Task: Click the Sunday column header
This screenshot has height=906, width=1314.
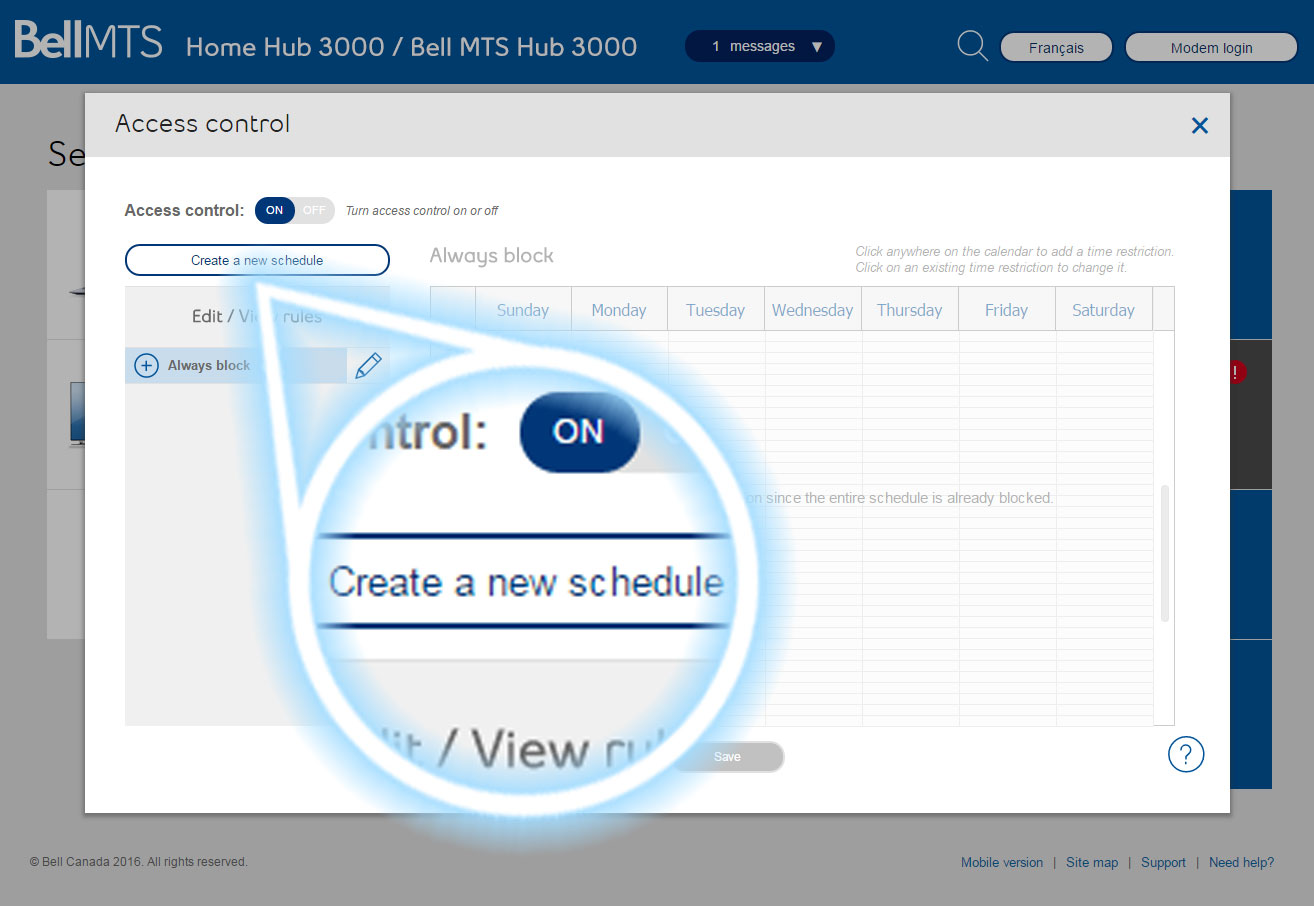Action: click(523, 310)
